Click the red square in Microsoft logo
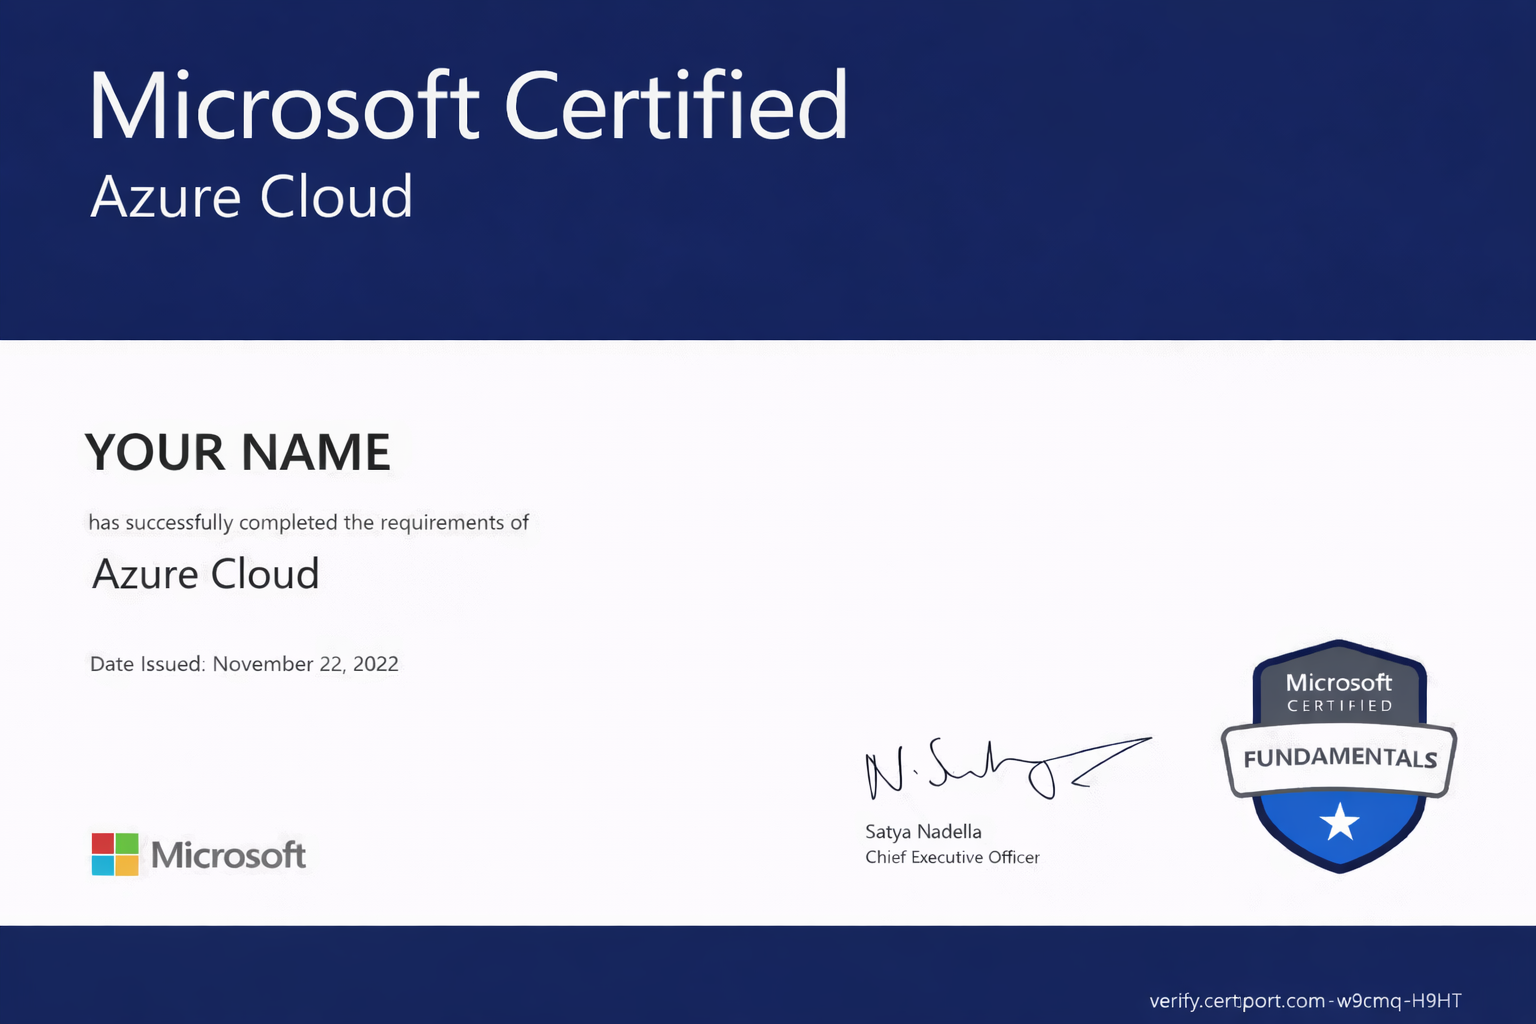The width and height of the screenshot is (1536, 1024). (103, 843)
